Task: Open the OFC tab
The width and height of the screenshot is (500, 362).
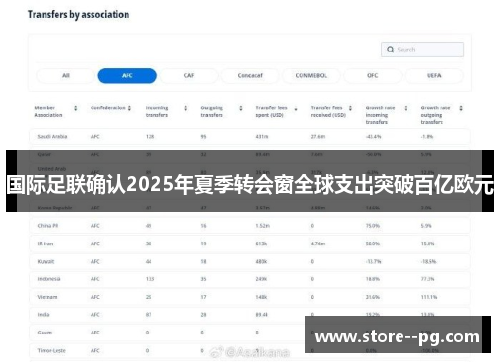Action: [x=373, y=76]
